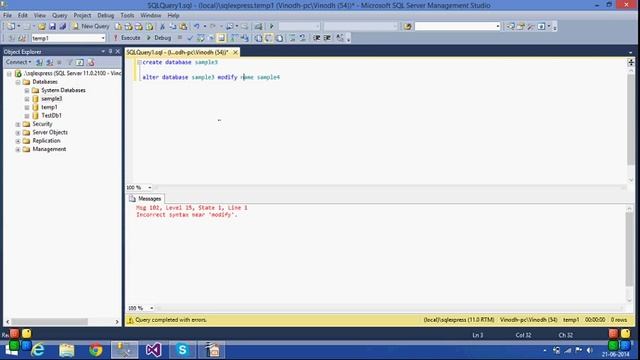The height and width of the screenshot is (360, 640).
Task: Click the Refresh icon in Object Explorer
Action: [x=80, y=62]
